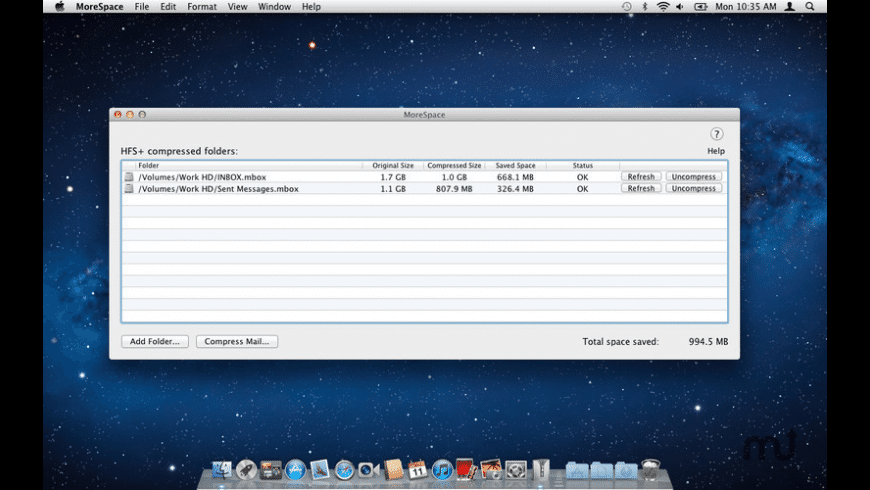Click Uncompress for Sent Messages.mbox

click(694, 188)
